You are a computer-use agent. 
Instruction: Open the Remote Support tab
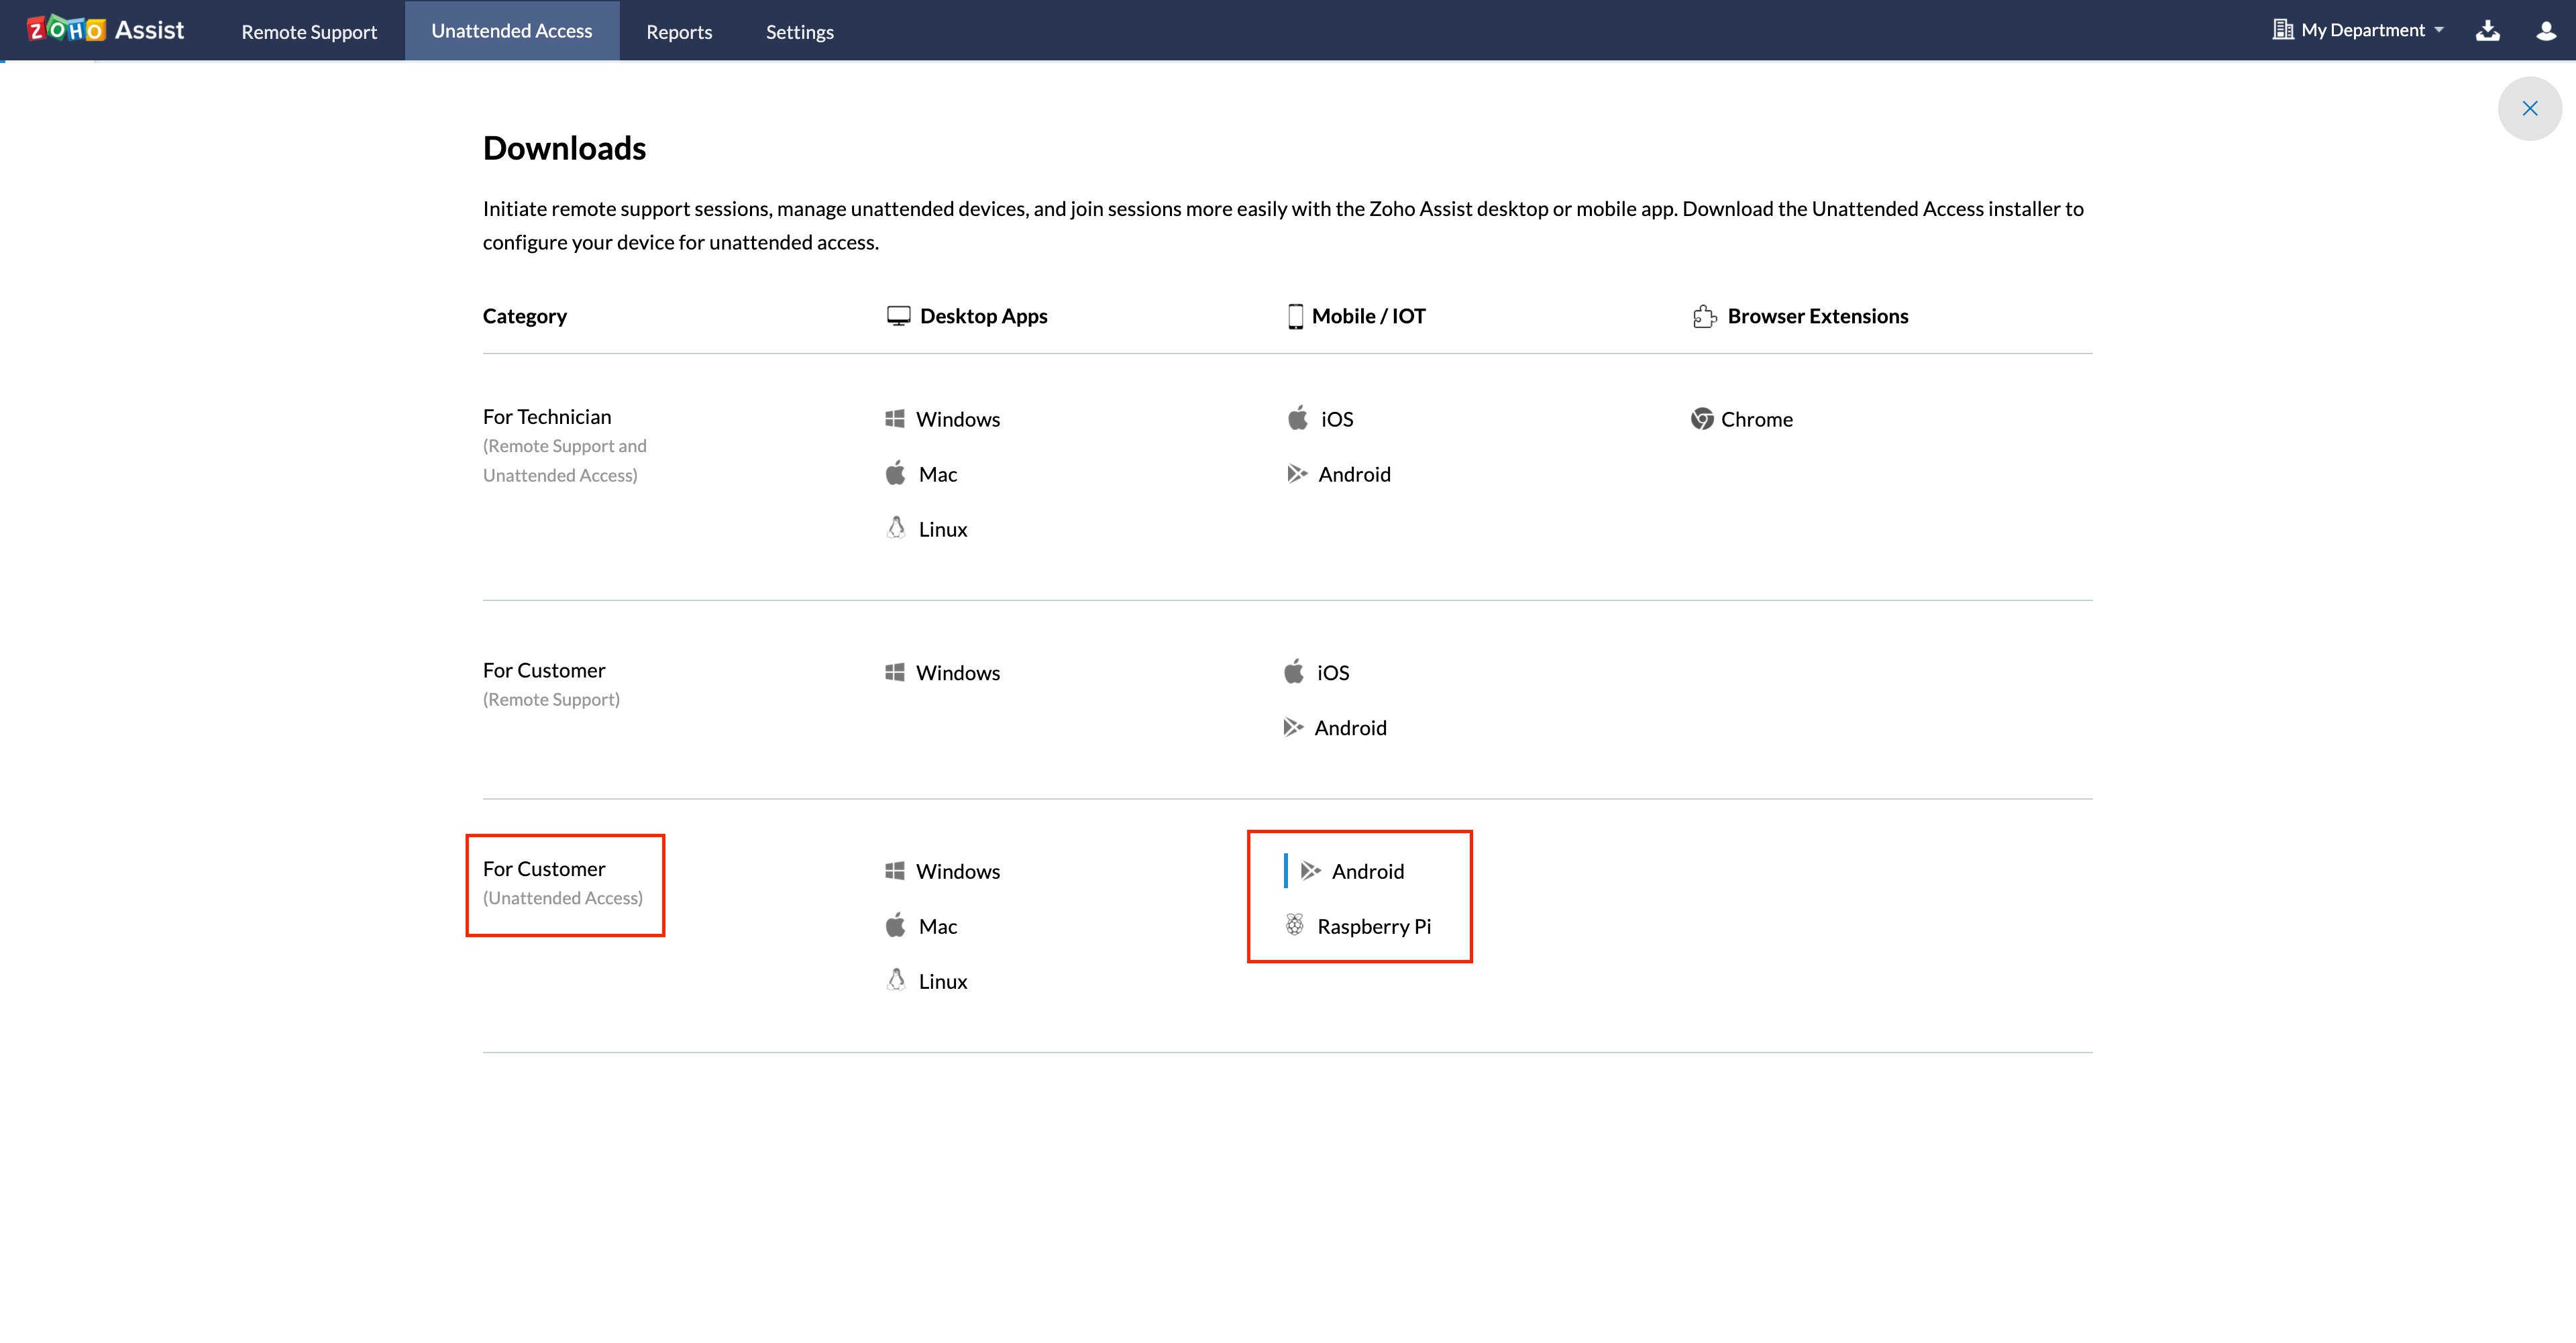(x=309, y=32)
